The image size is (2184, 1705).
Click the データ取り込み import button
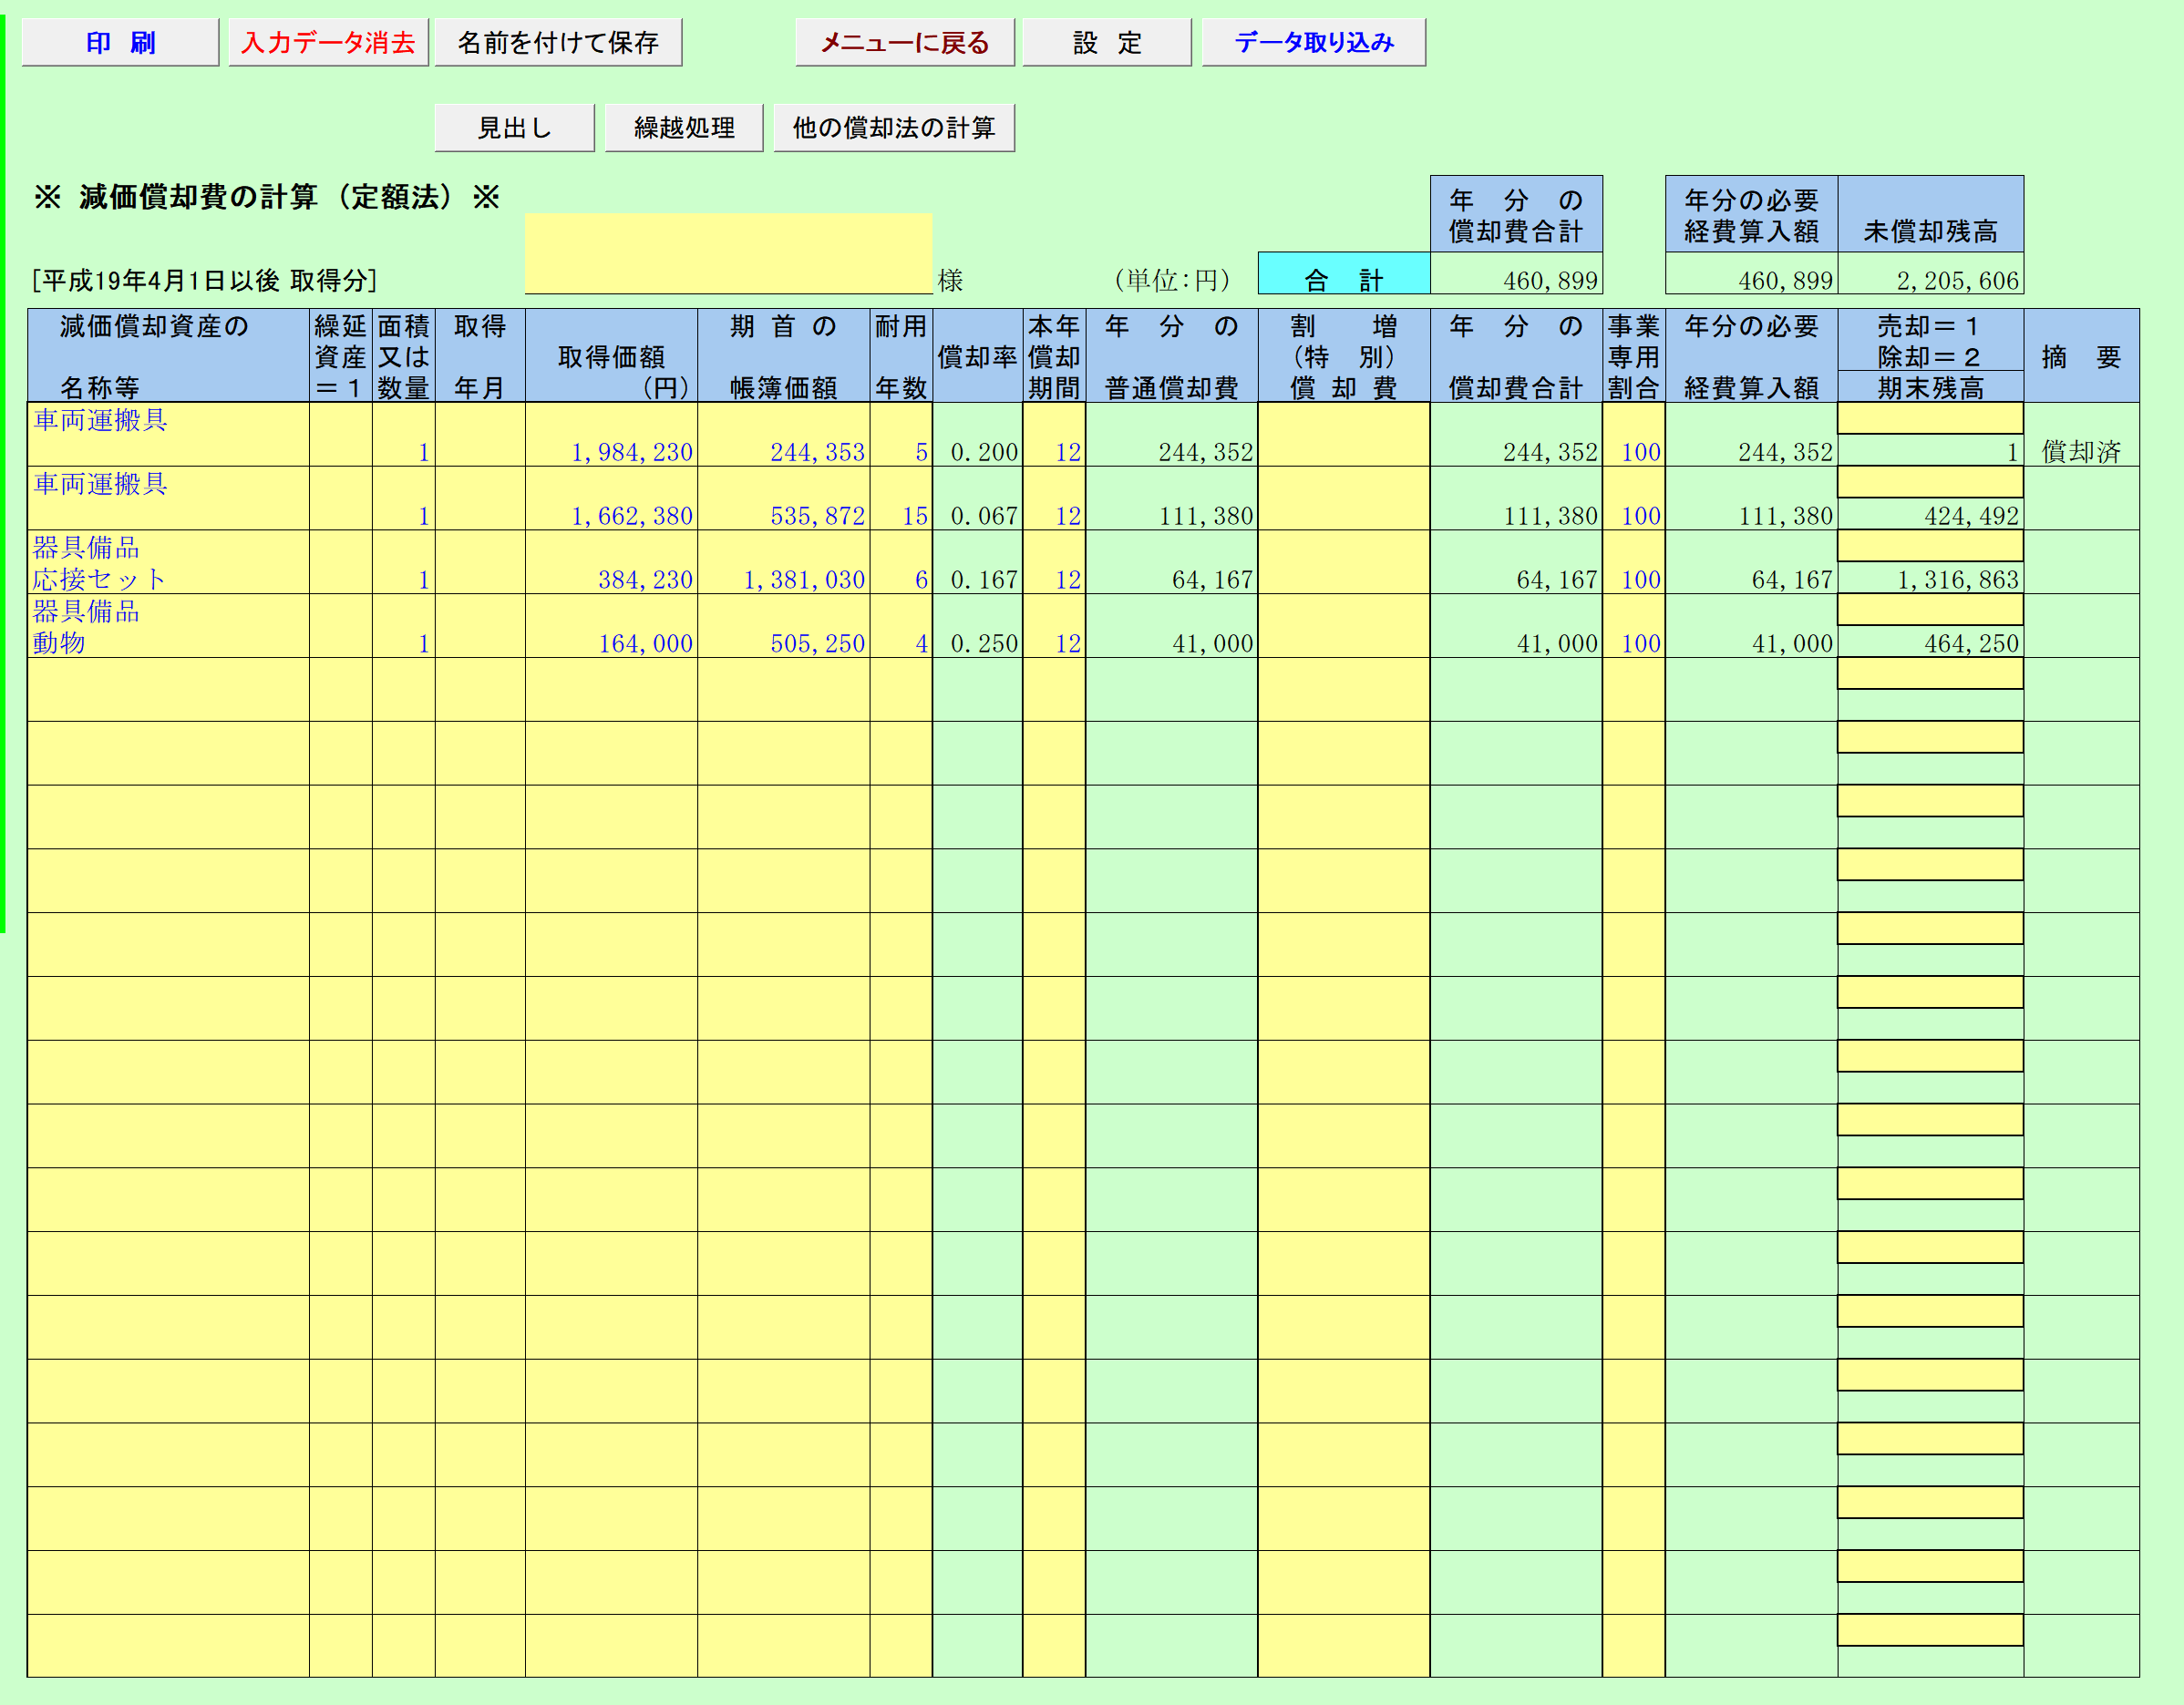pos(1313,42)
